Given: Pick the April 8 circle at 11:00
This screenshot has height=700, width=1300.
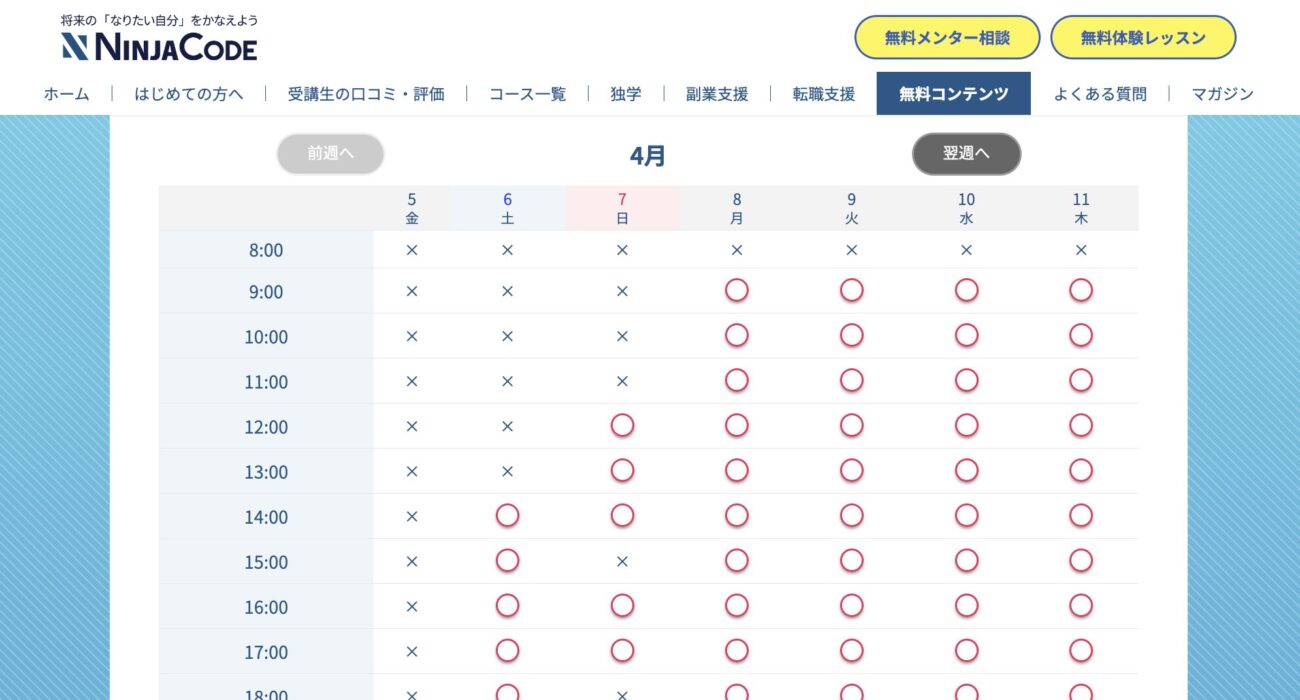Looking at the screenshot, I should (x=736, y=381).
